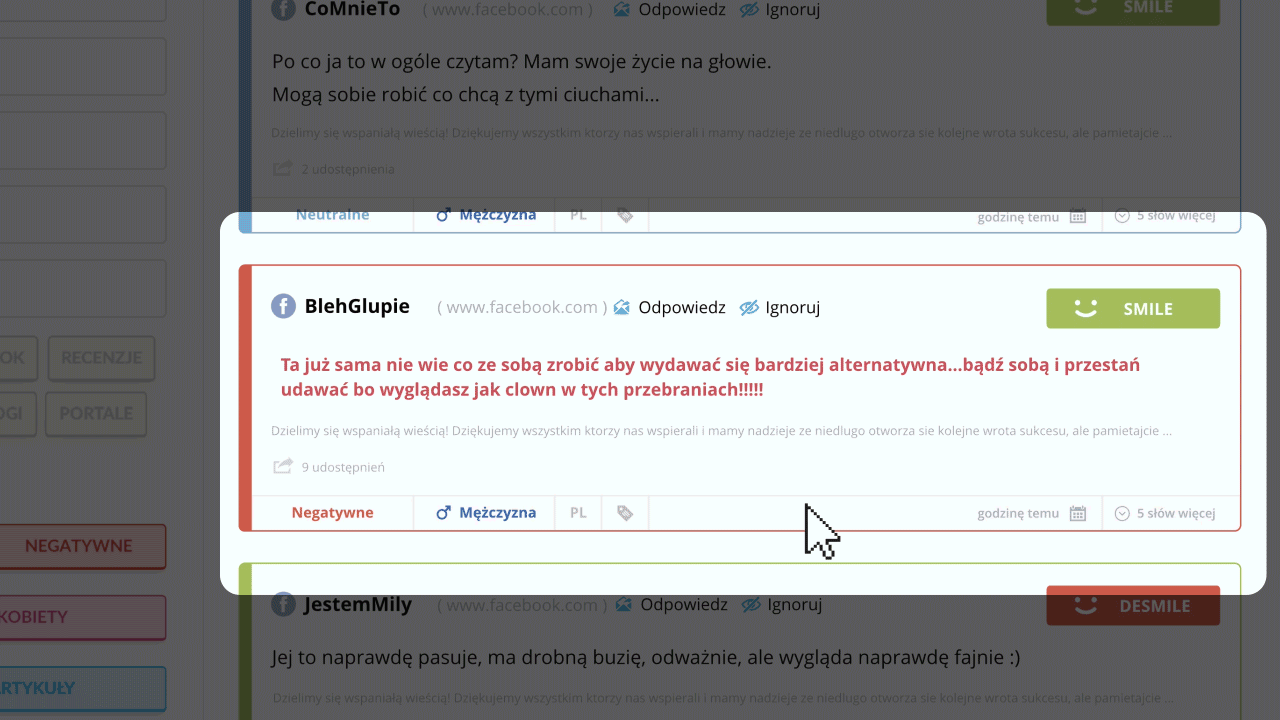Click the share icon next to 9 udostępnień
Viewport: 1280px width, 720px height.
283,466
